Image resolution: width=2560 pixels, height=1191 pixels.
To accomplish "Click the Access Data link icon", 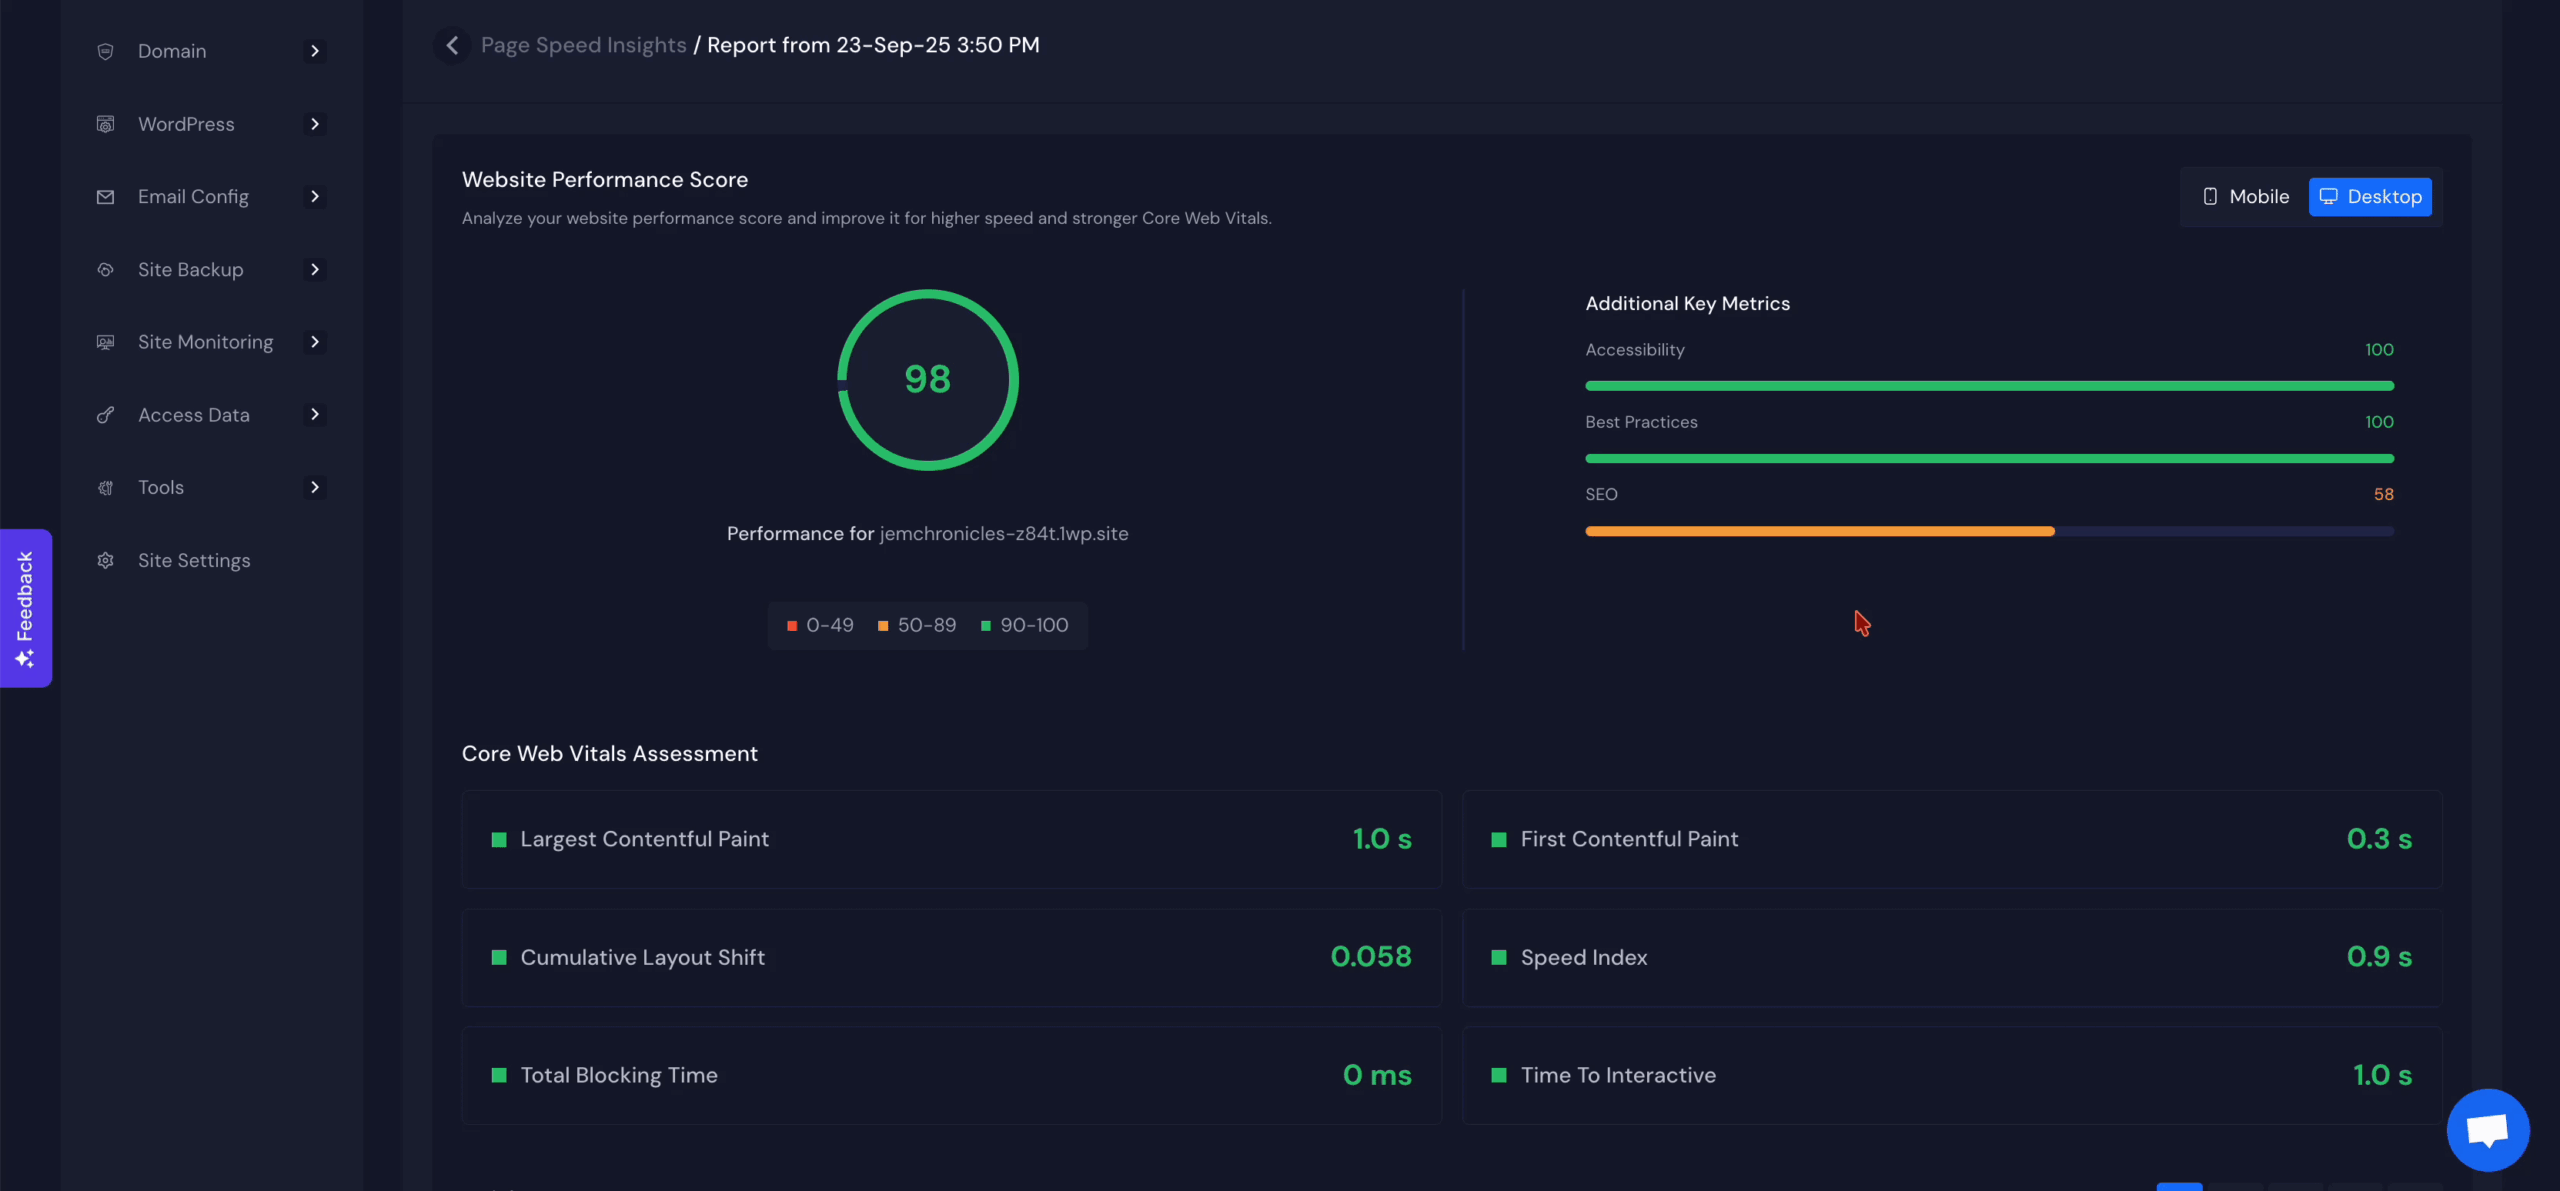I will [x=106, y=414].
